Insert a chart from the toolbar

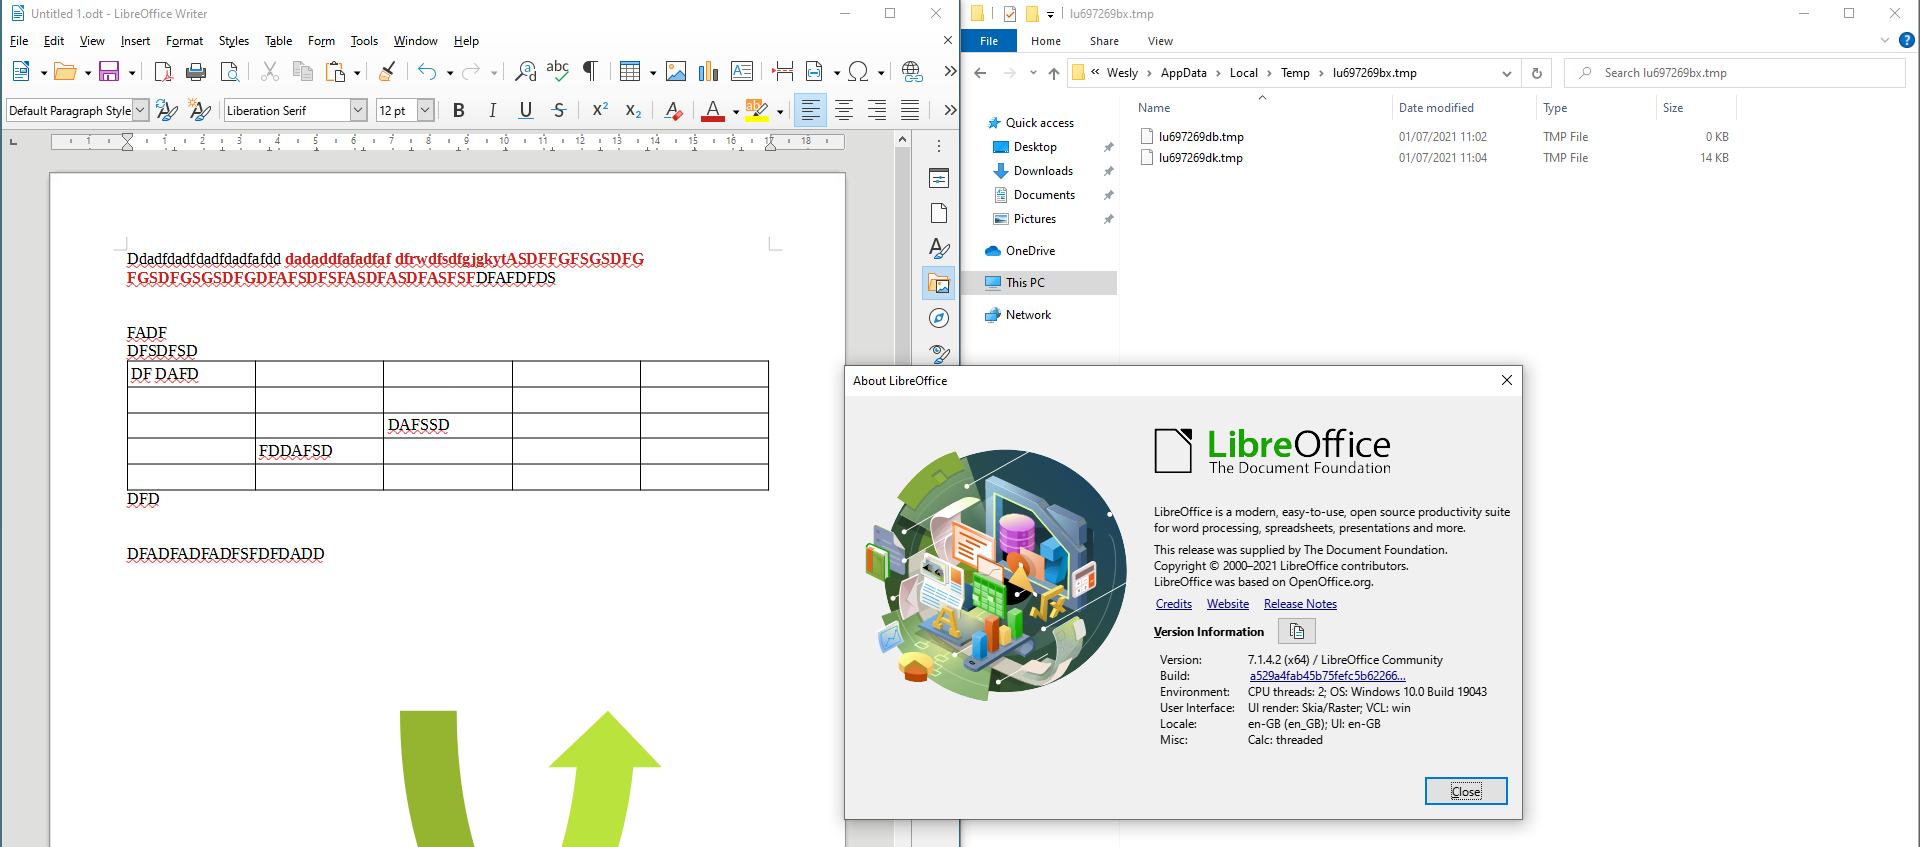click(x=709, y=71)
